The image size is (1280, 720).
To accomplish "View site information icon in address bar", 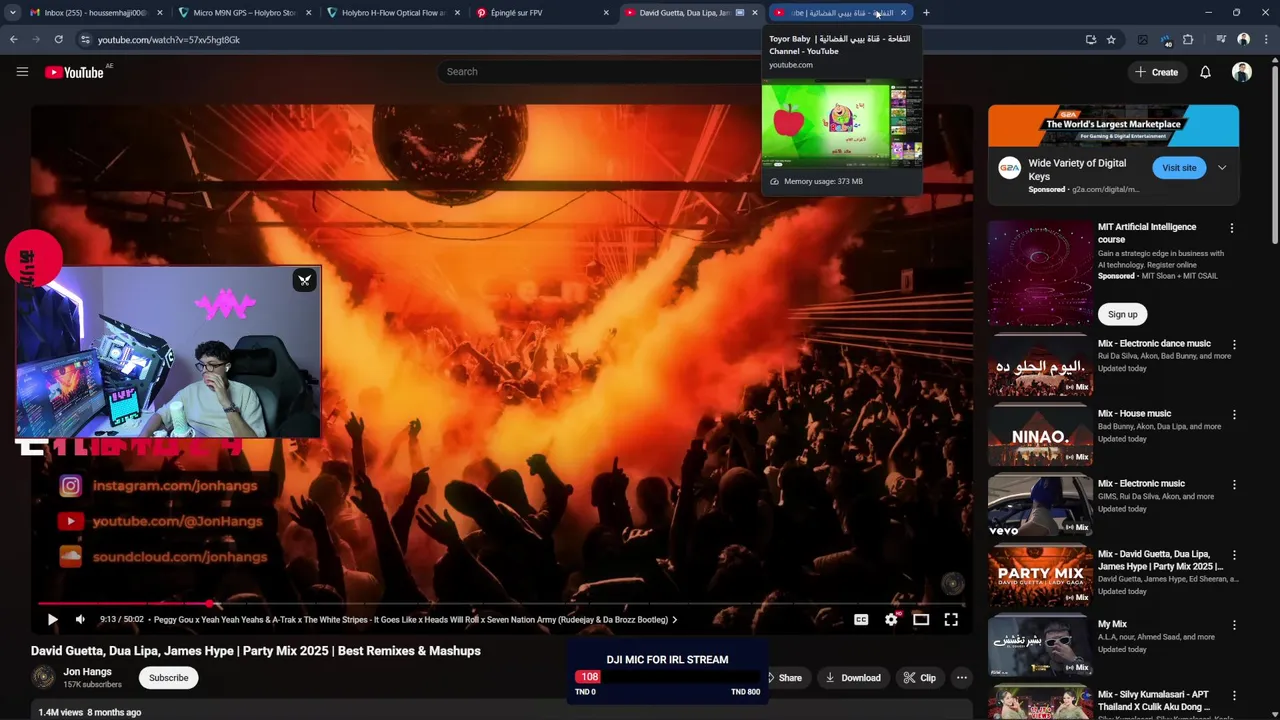I will (x=85, y=40).
